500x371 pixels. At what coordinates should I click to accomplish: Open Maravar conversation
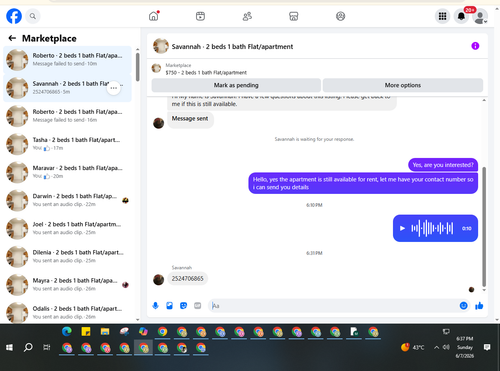click(x=67, y=172)
